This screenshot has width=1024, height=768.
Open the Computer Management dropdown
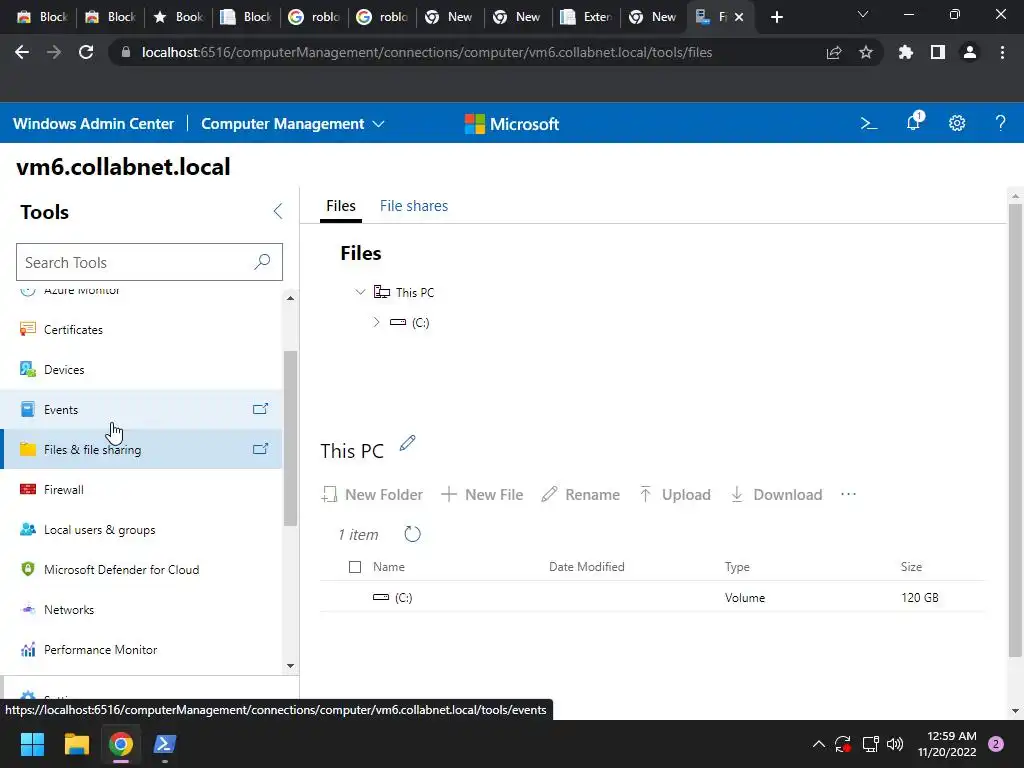click(x=293, y=123)
